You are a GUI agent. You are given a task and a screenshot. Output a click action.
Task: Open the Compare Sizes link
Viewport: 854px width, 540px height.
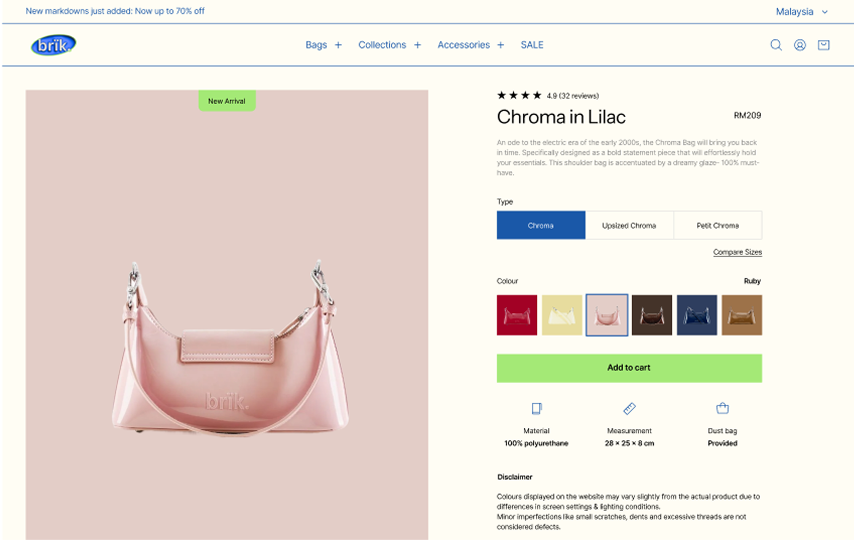click(737, 252)
